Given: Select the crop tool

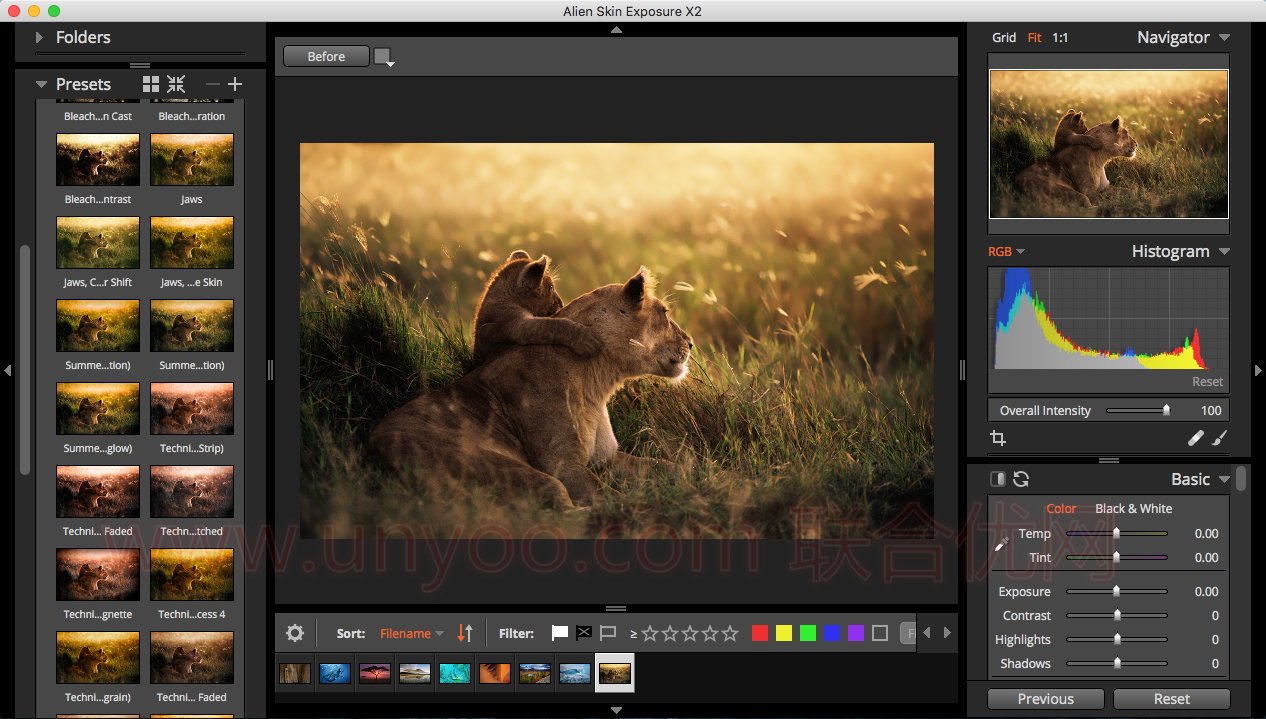Looking at the screenshot, I should click(998, 438).
